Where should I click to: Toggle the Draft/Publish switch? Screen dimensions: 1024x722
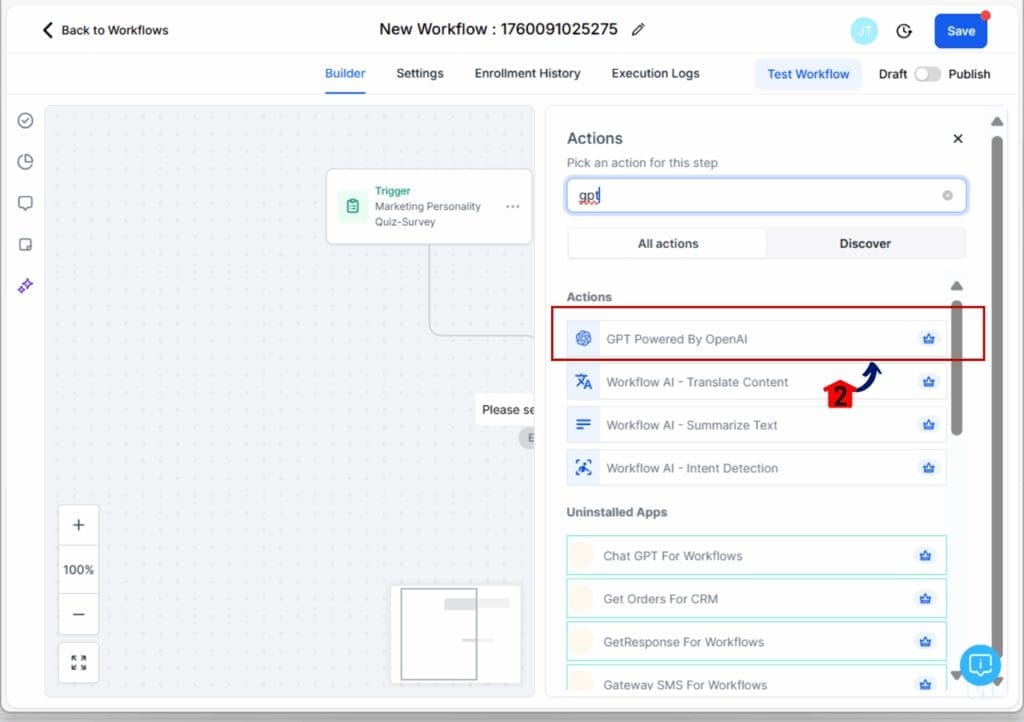click(927, 74)
